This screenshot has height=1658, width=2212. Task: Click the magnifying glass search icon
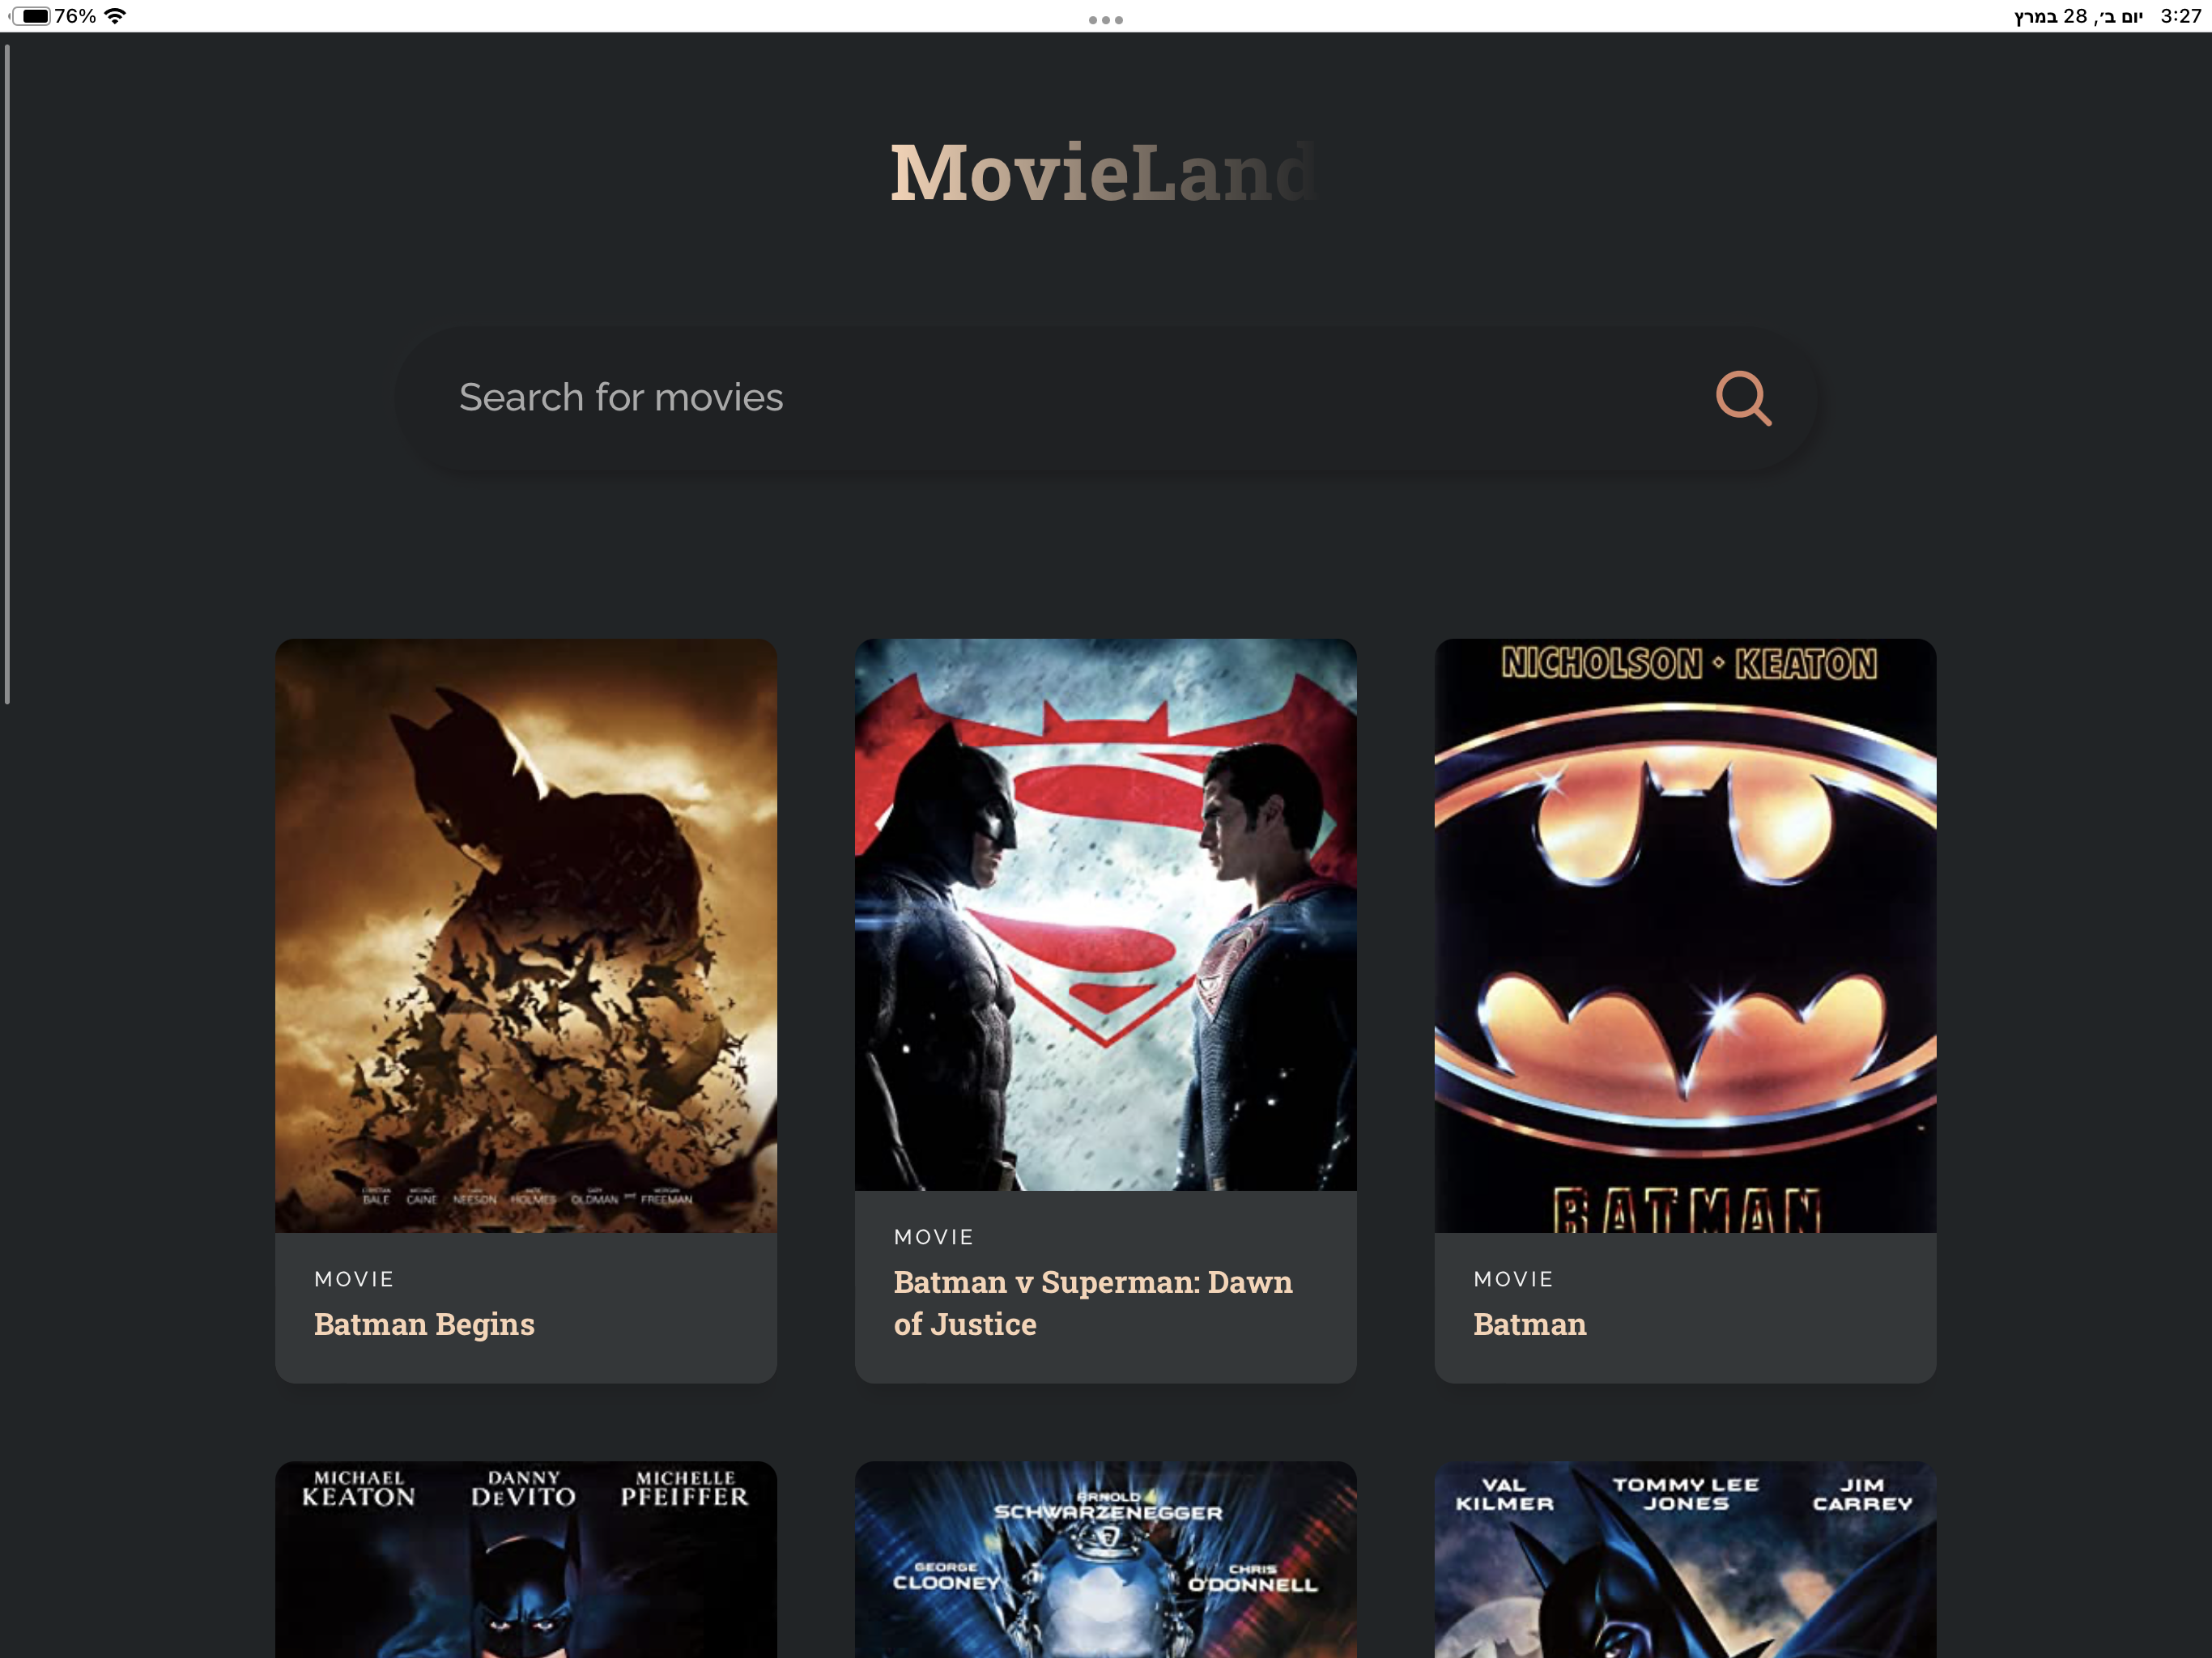pyautogui.click(x=1743, y=398)
